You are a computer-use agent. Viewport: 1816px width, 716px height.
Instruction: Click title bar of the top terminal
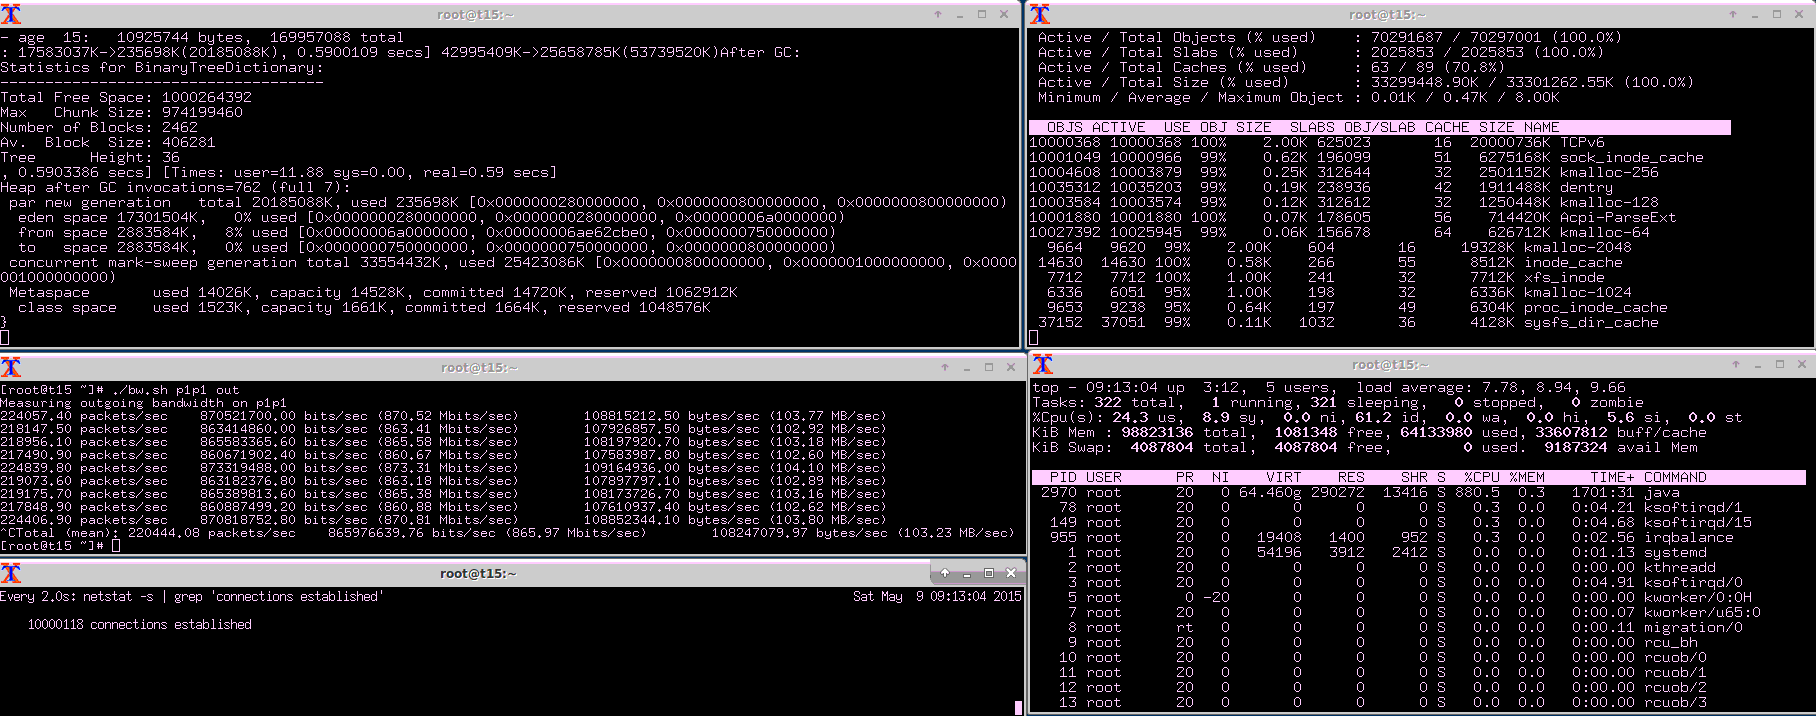(x=1390, y=364)
